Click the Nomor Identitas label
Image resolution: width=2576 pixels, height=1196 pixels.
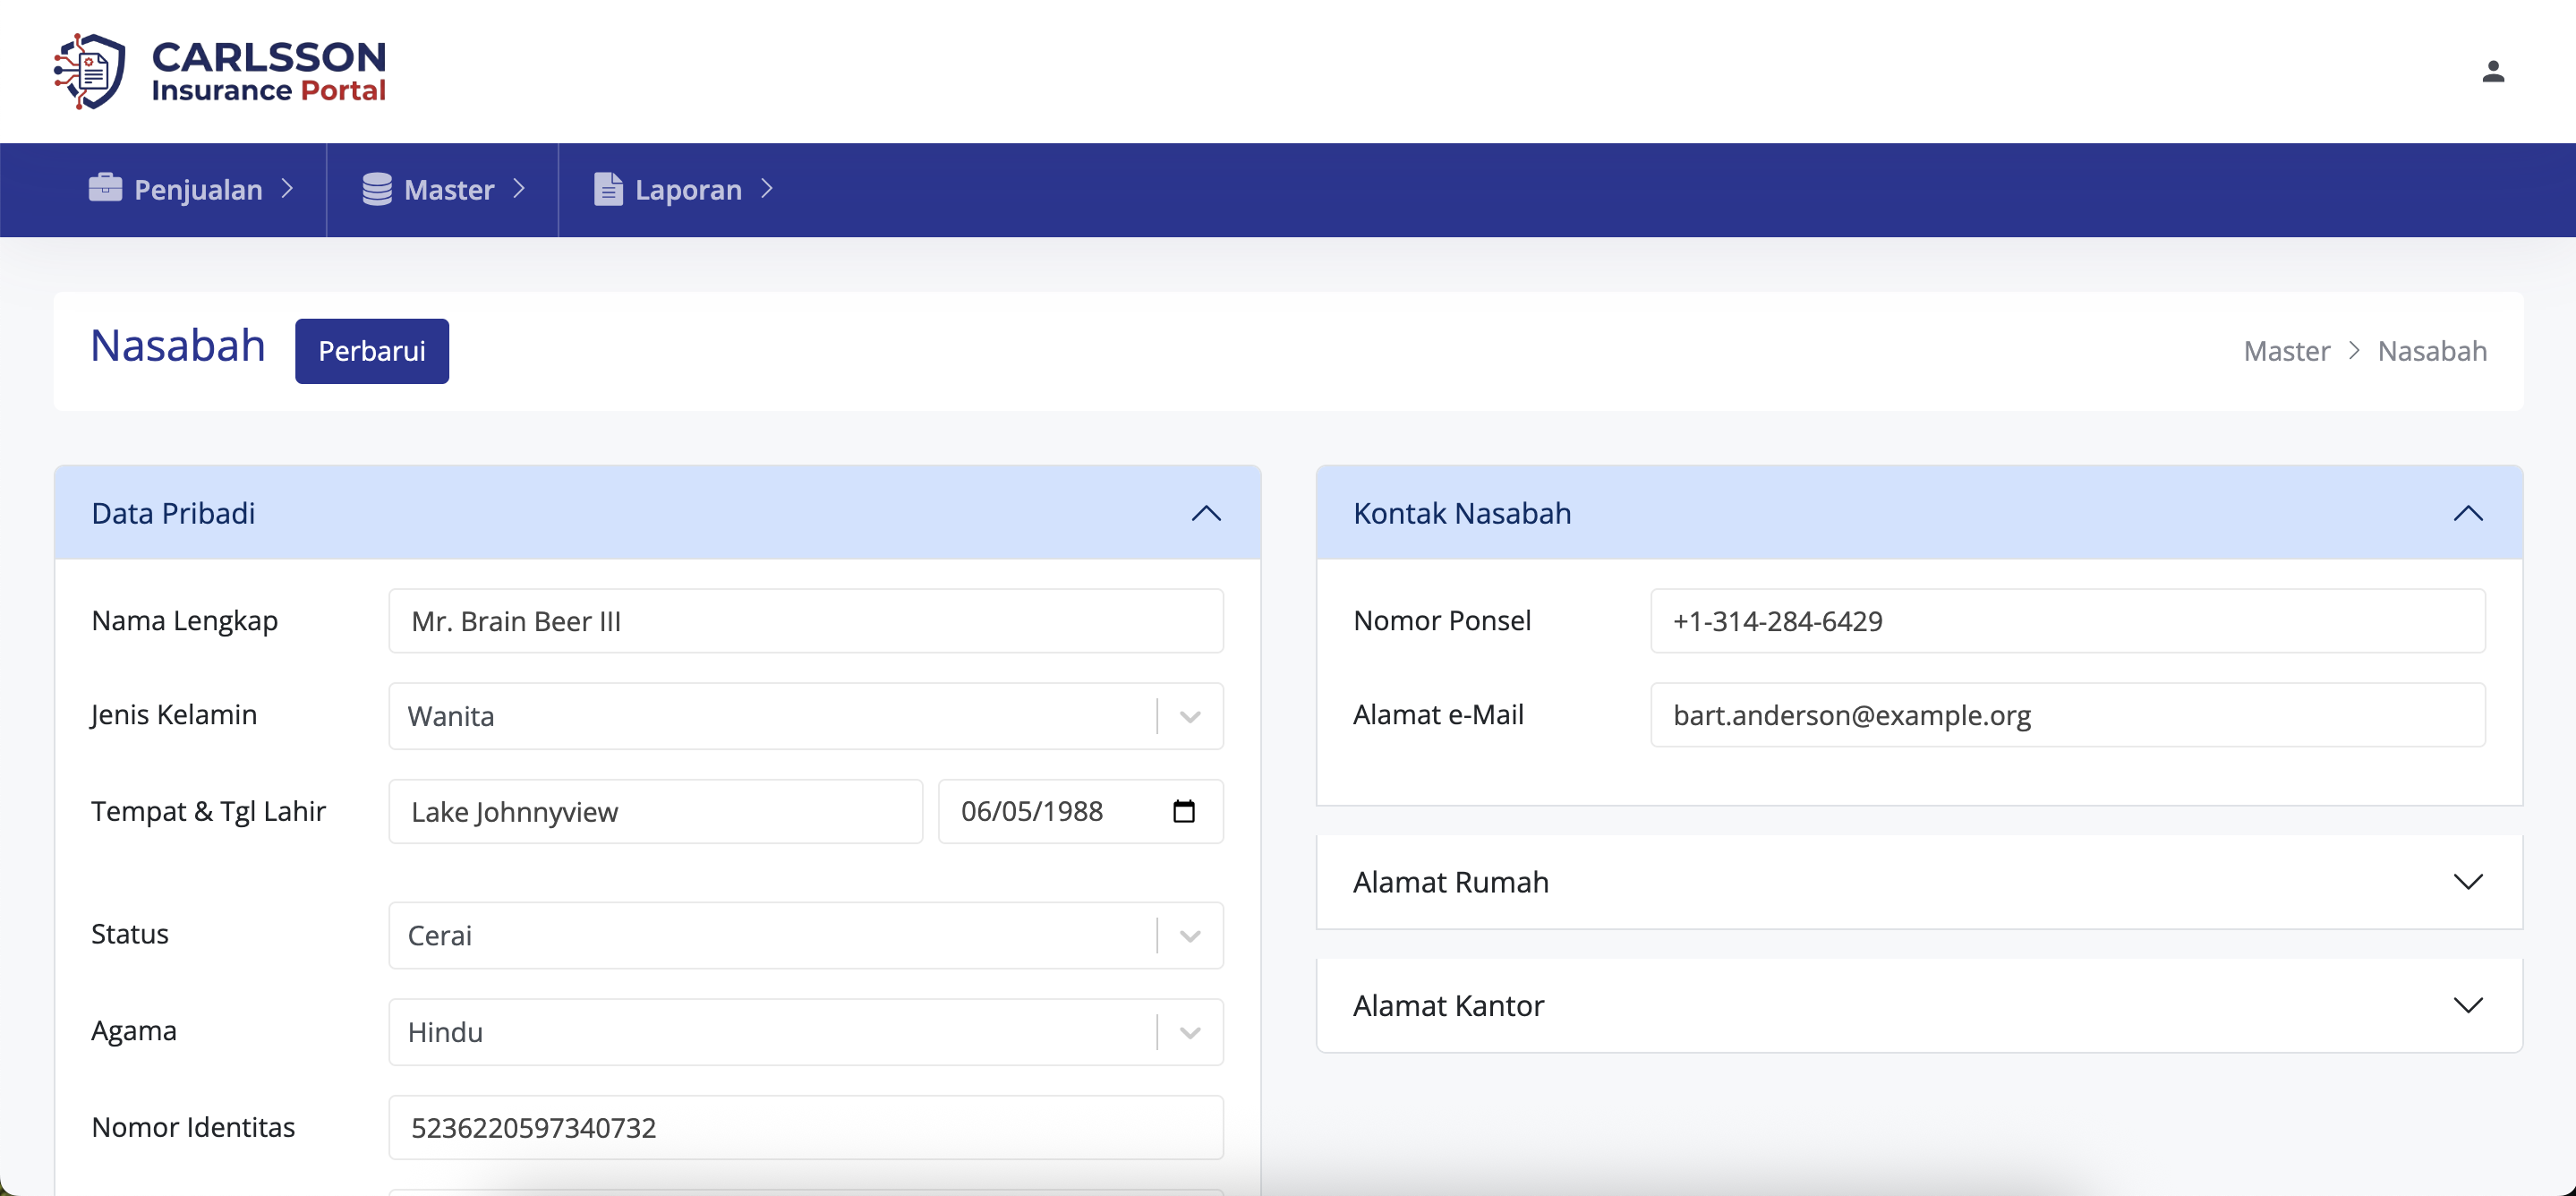point(193,1127)
